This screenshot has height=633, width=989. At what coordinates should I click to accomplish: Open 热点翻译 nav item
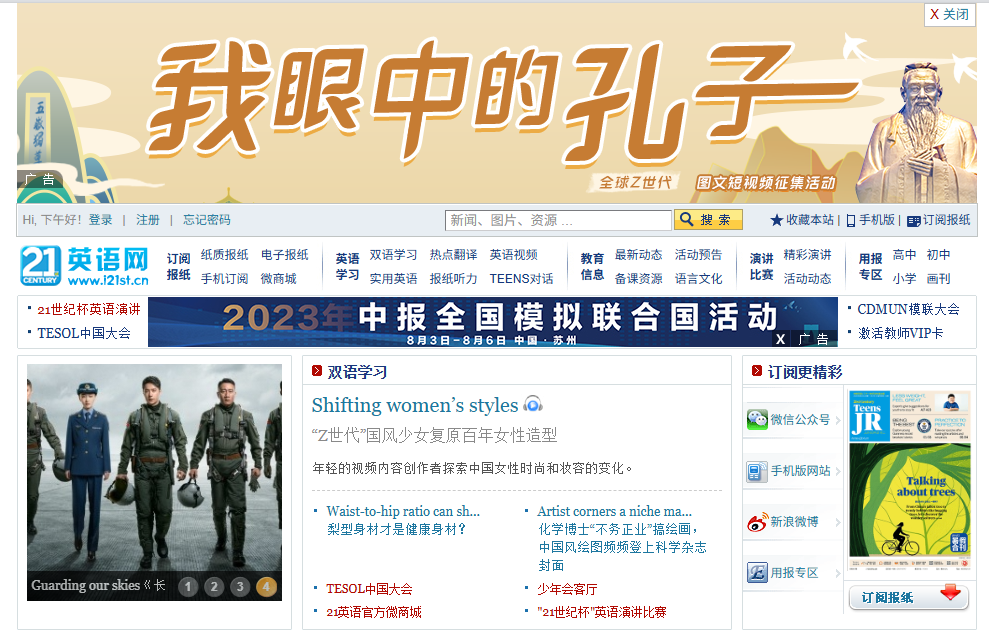[x=454, y=255]
